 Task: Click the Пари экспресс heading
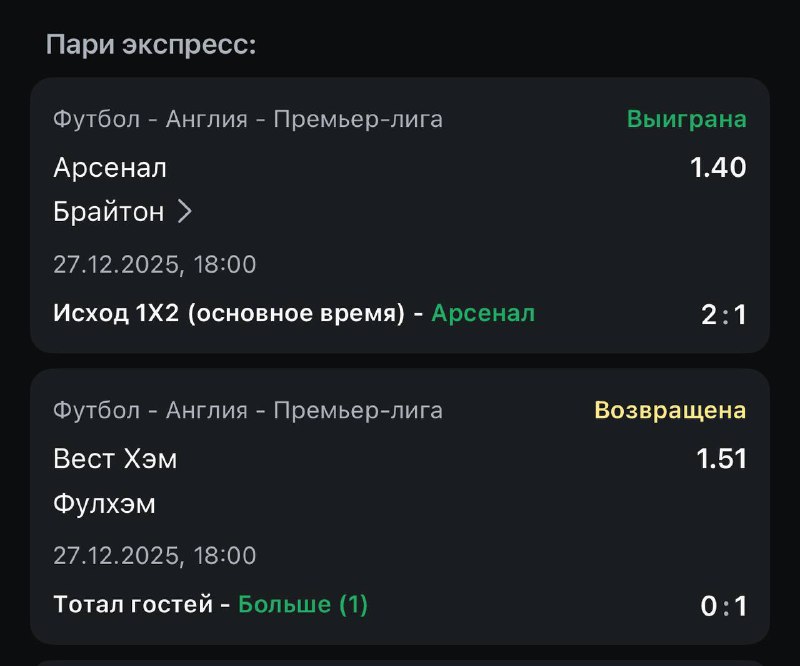click(151, 45)
